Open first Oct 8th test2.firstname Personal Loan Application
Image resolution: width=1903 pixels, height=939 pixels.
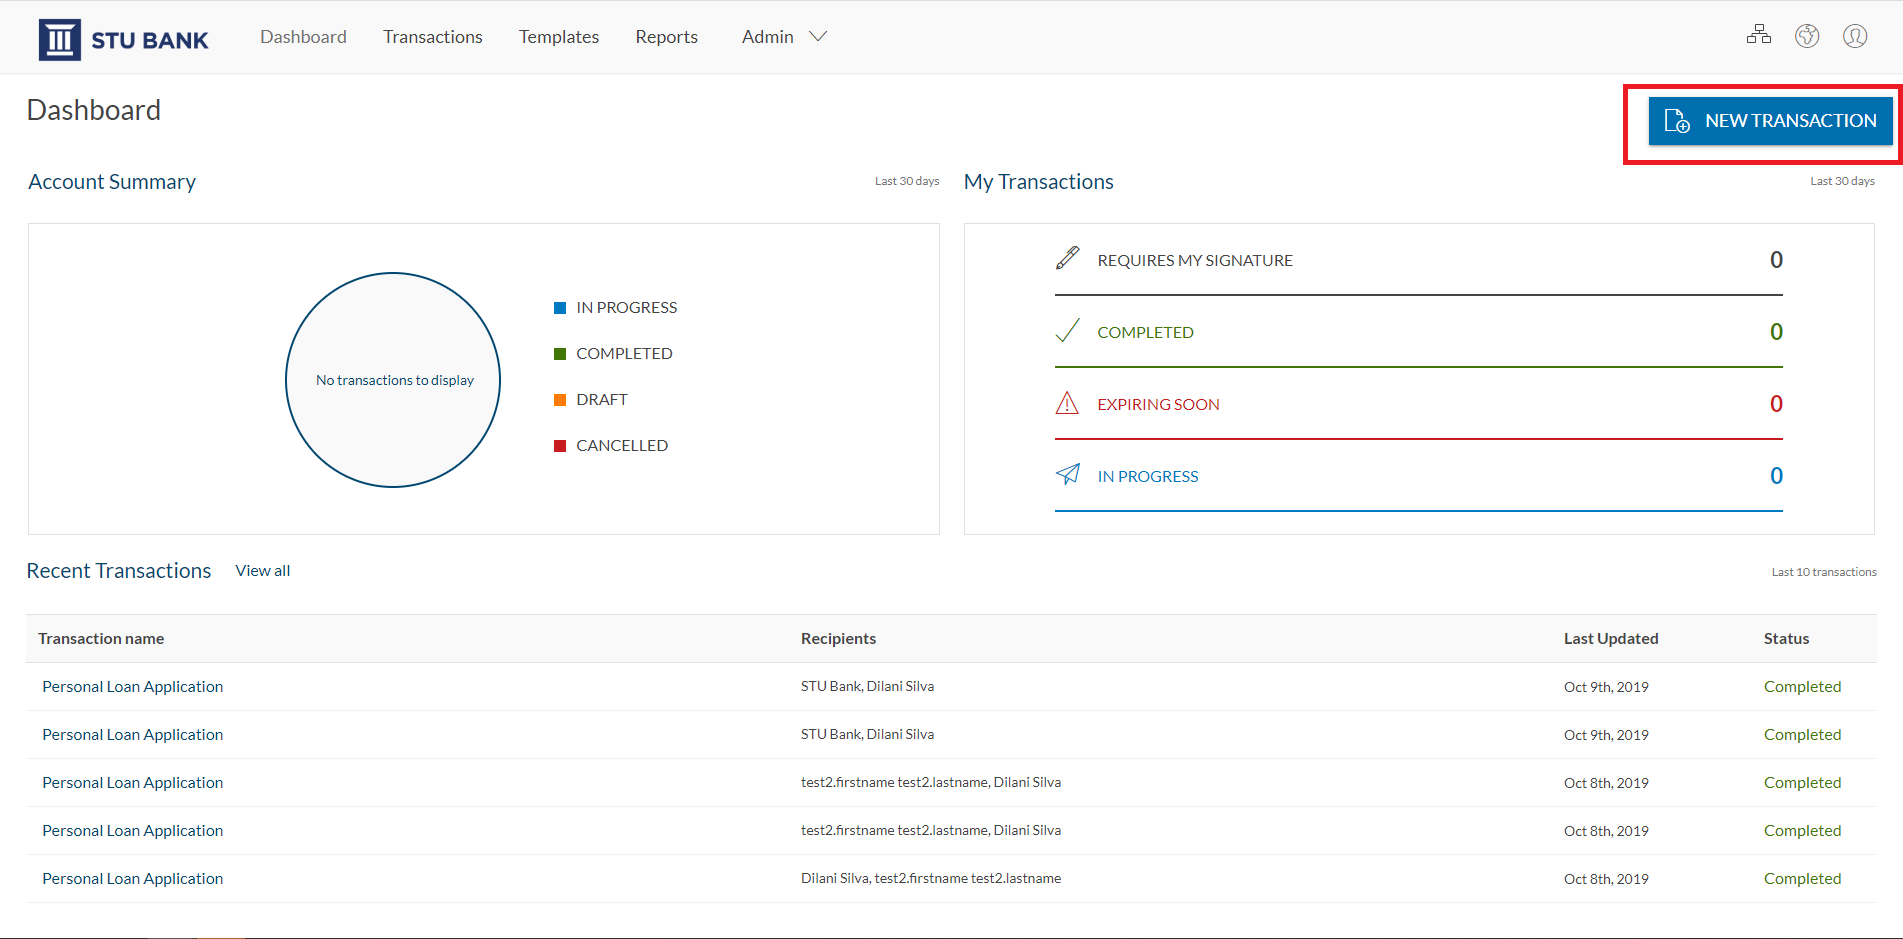(132, 783)
